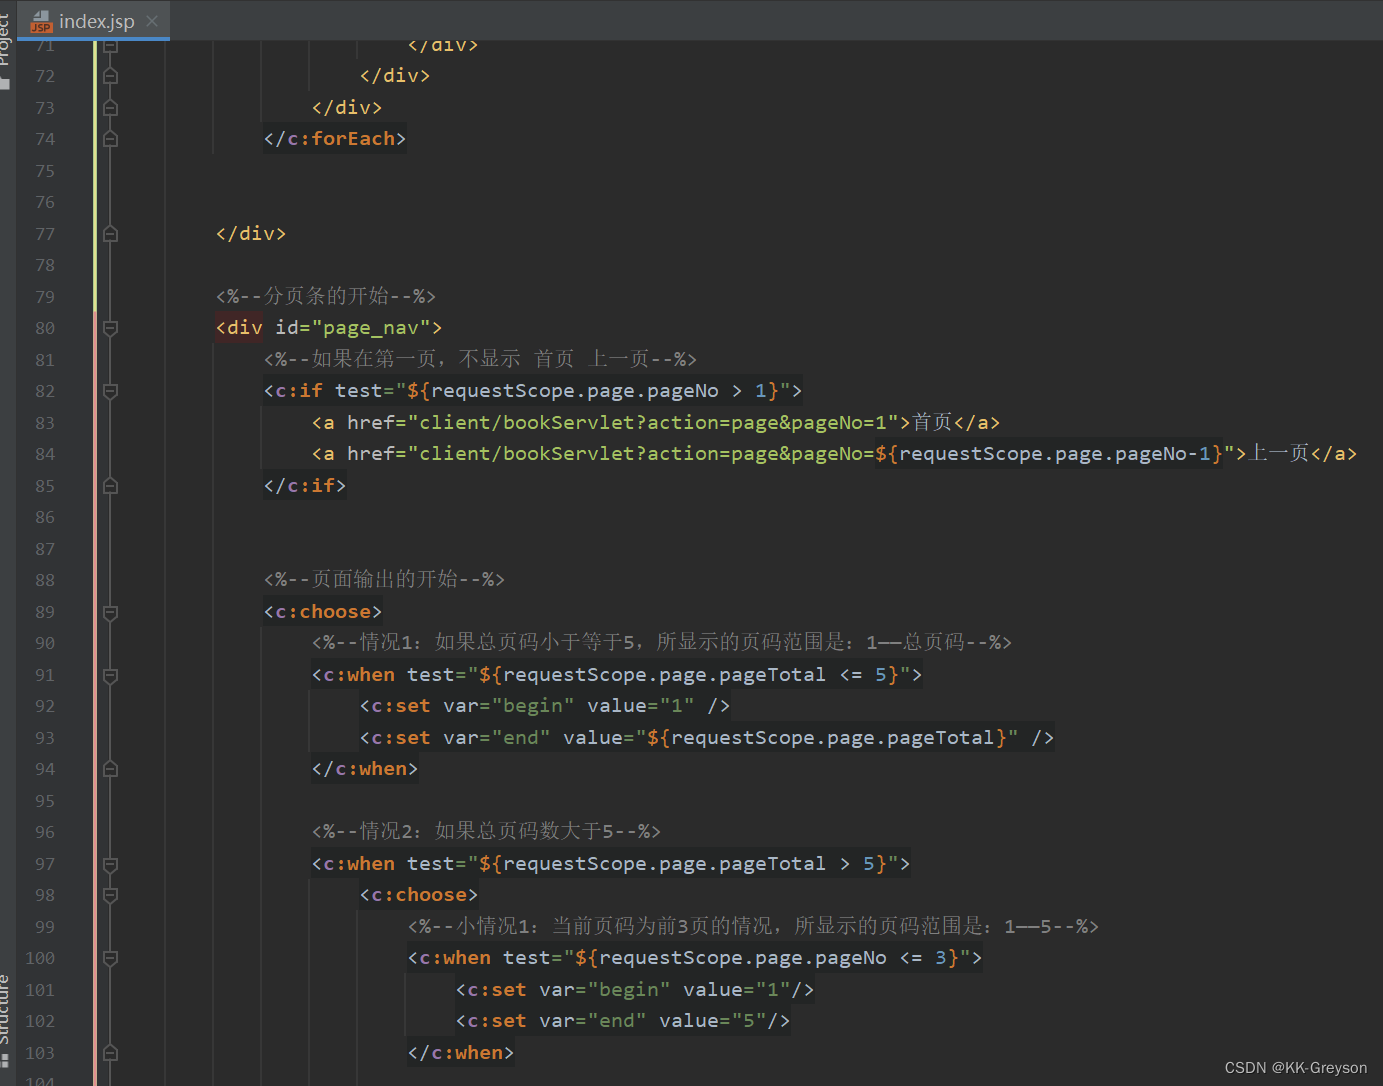
Task: Click the JSP file icon on tab
Action: 41,21
